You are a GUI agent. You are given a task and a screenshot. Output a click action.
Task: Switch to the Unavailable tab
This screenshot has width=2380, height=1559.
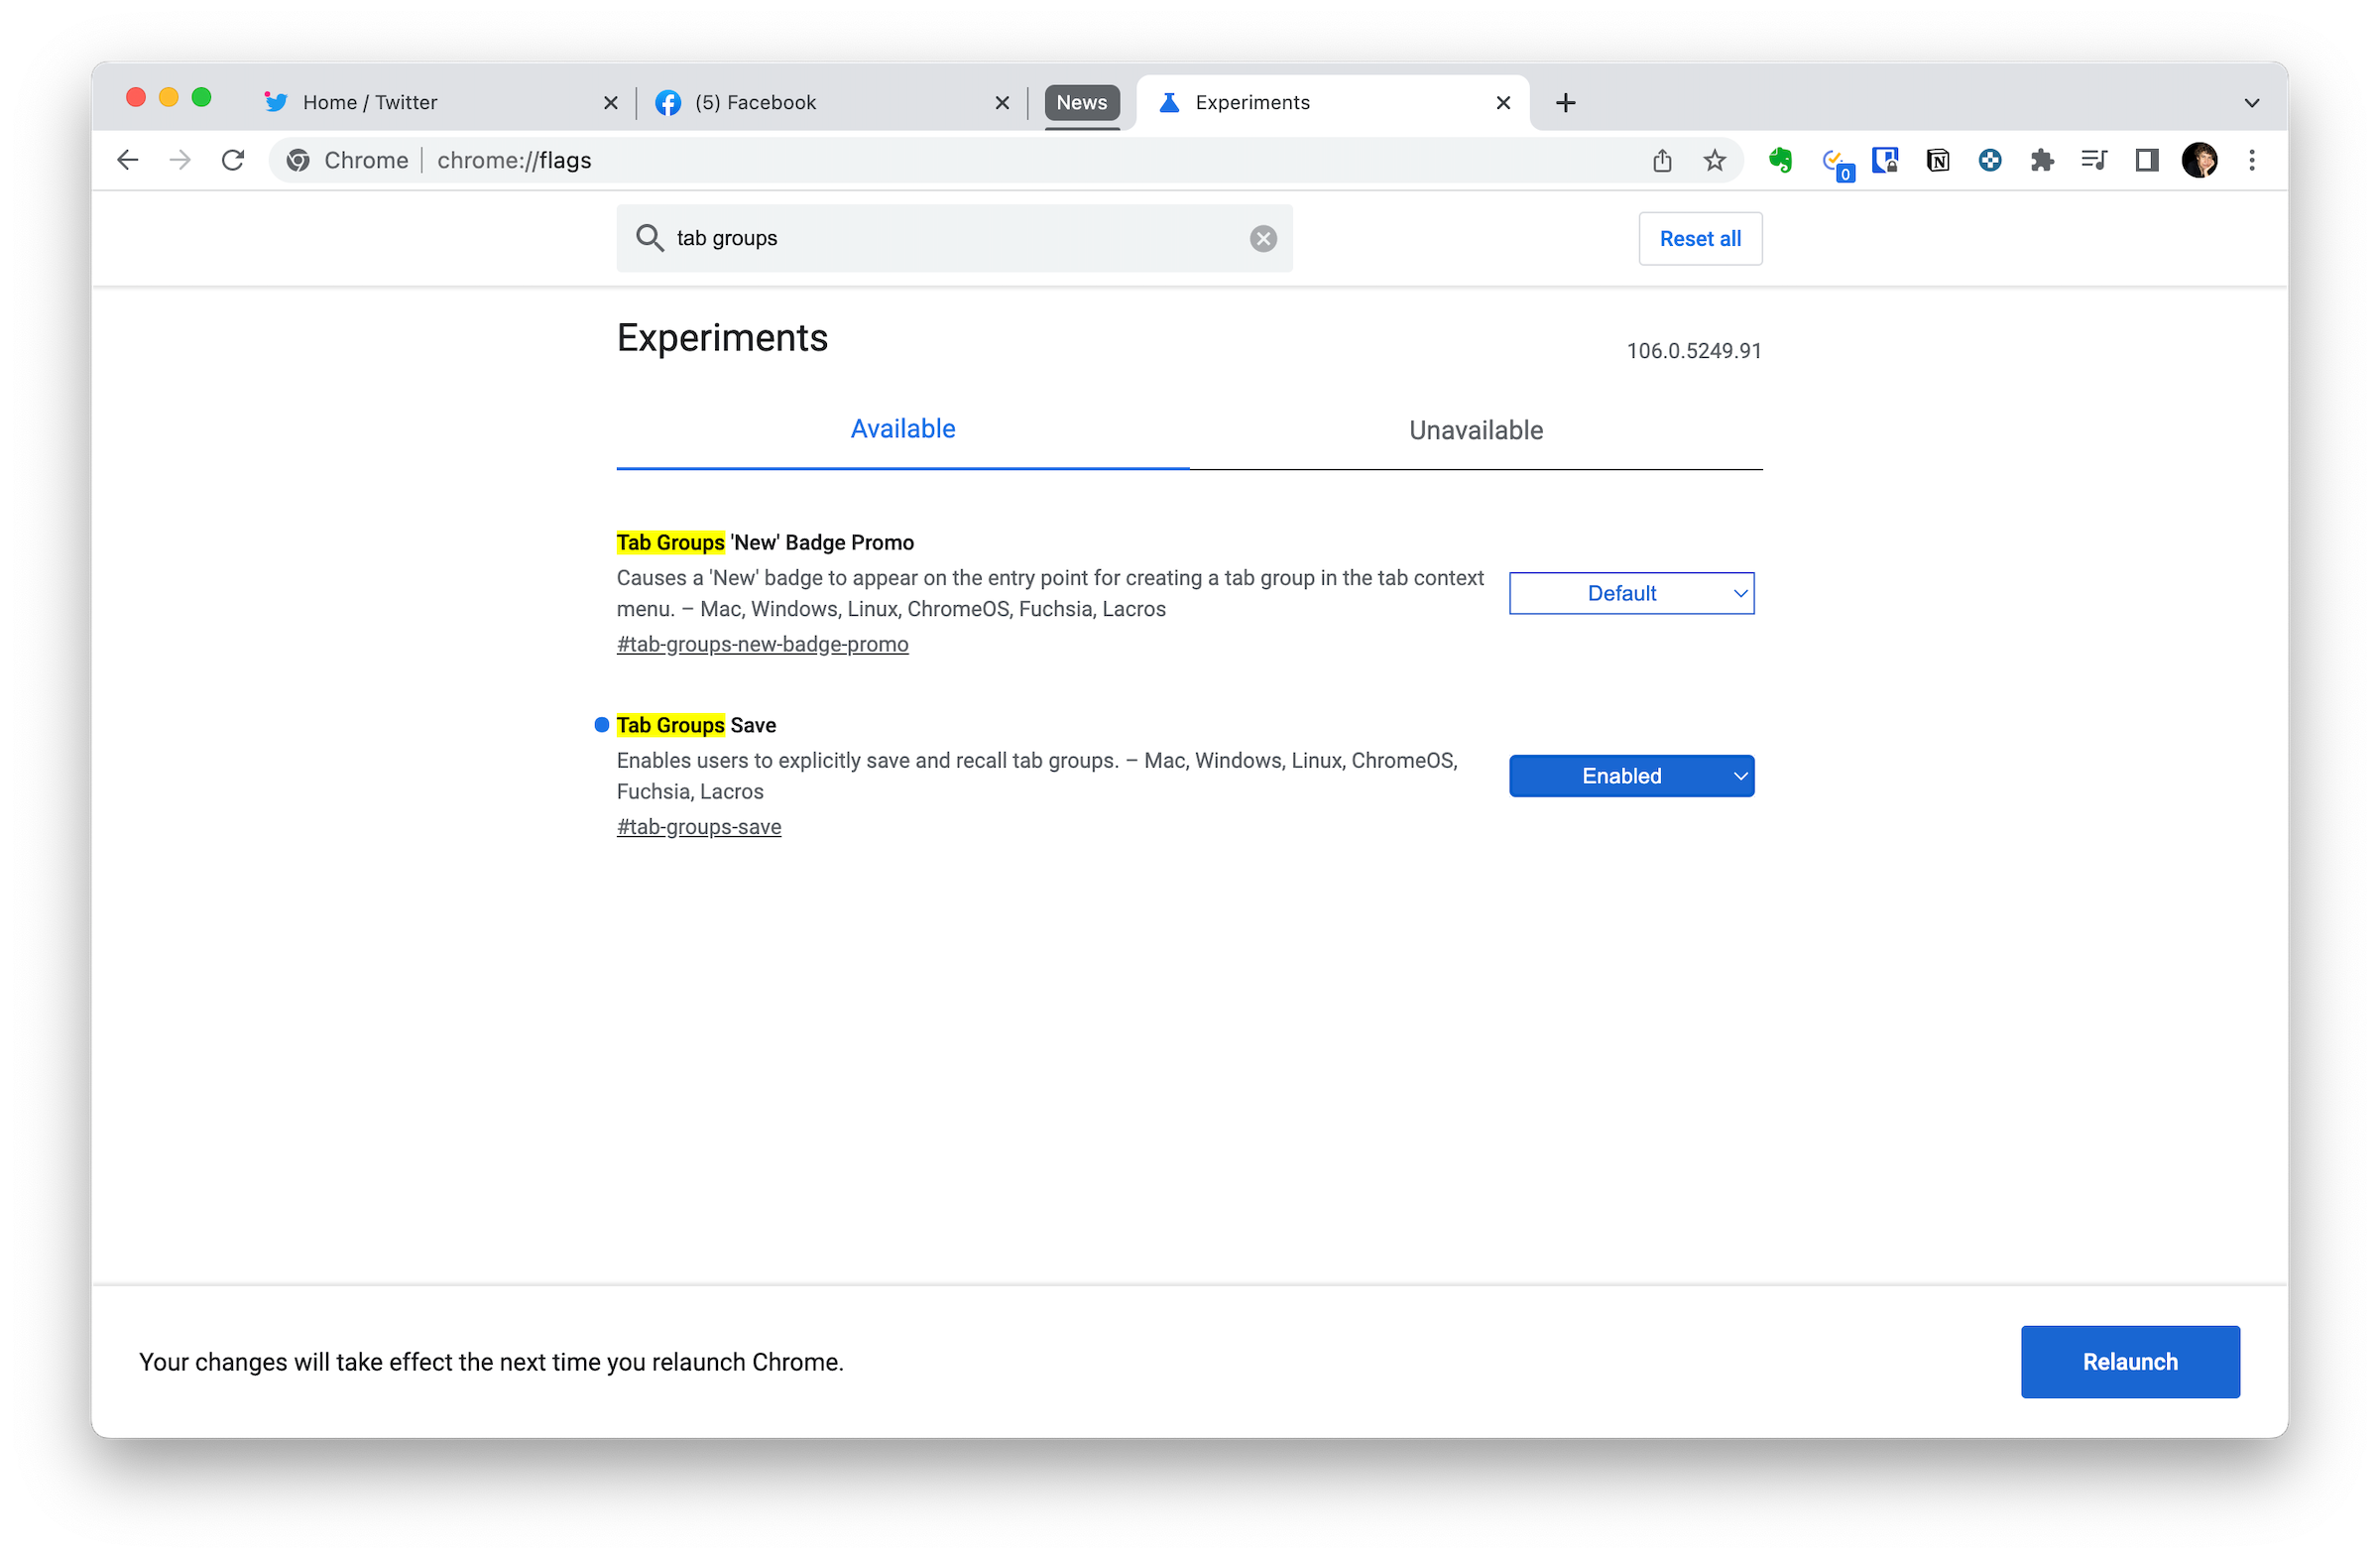click(x=1476, y=429)
